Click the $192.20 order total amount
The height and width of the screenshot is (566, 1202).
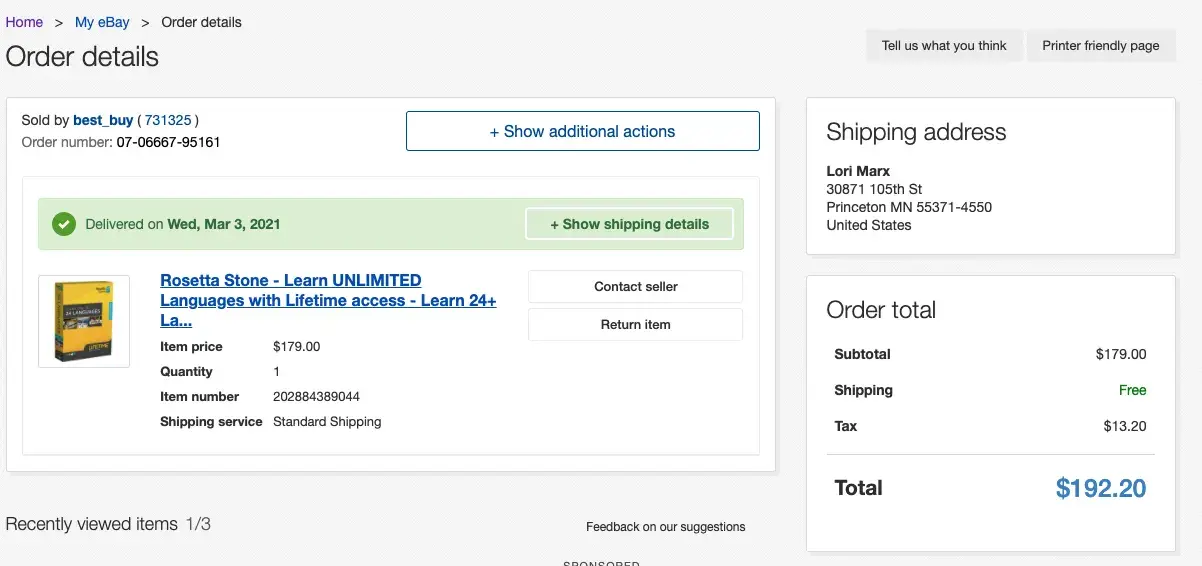pyautogui.click(x=1100, y=488)
